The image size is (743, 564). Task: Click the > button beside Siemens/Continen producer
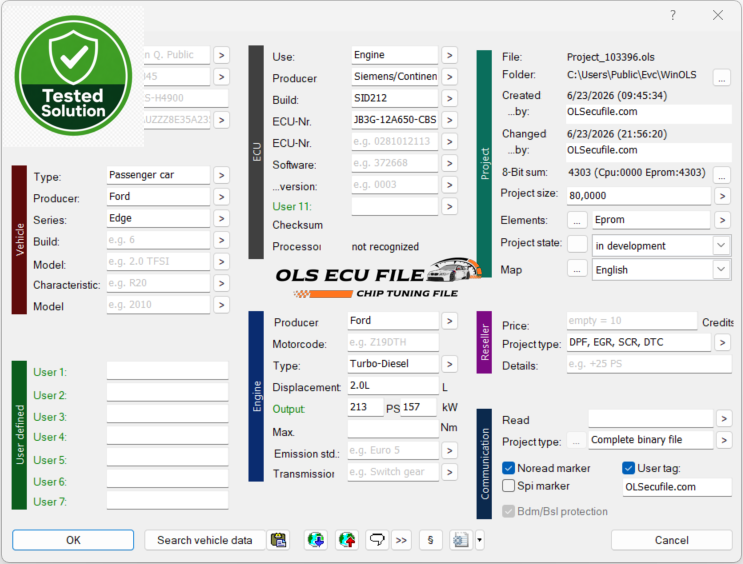pos(449,77)
